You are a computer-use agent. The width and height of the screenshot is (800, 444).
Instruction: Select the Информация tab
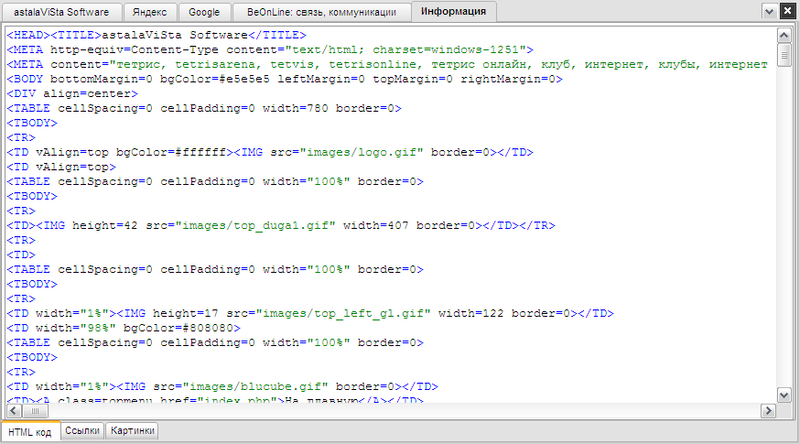(454, 11)
